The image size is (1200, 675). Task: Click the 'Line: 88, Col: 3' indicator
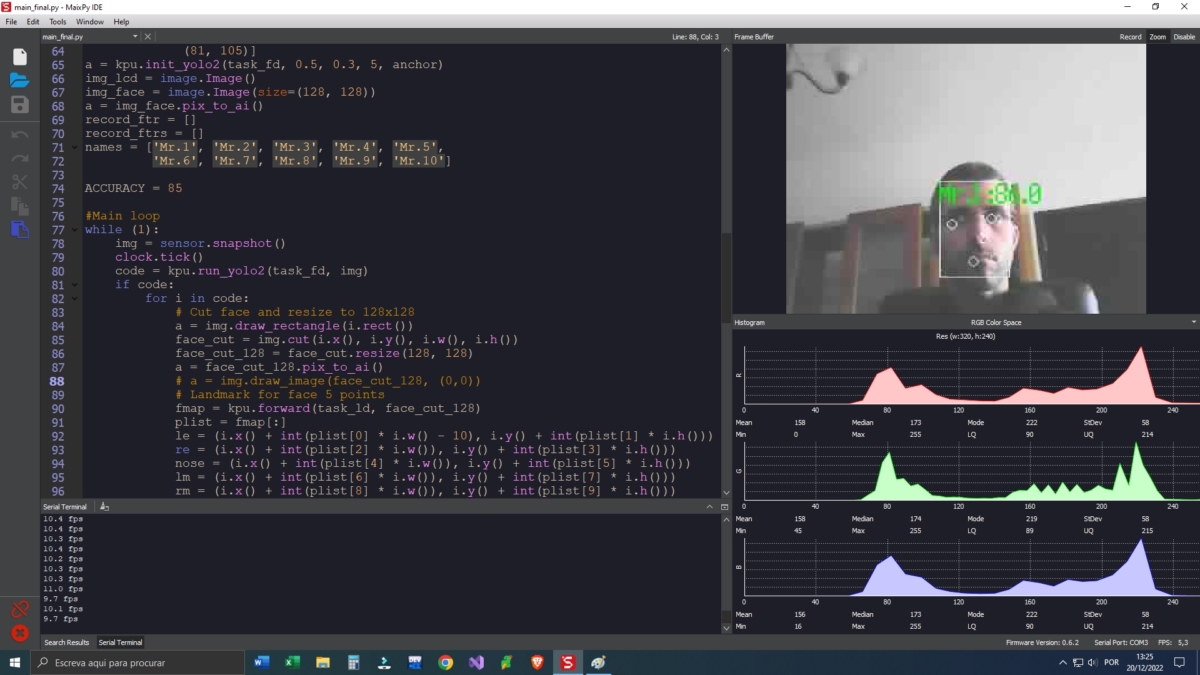pos(694,37)
